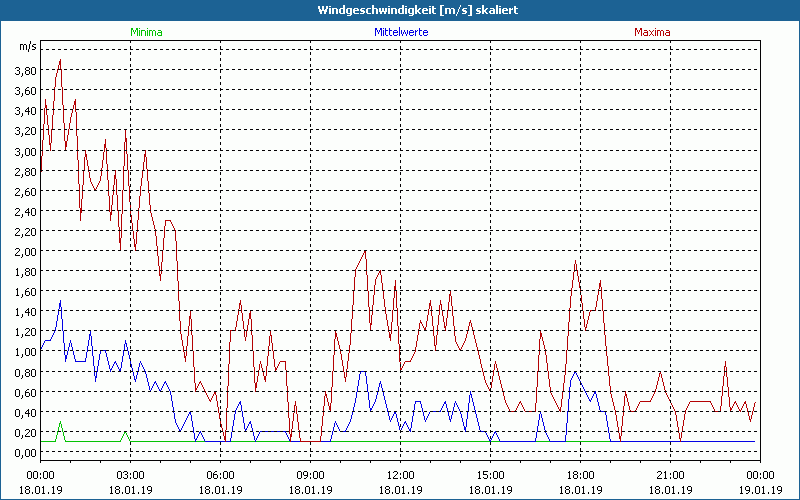800x500 pixels.
Task: Click the green Minima legend label
Action: coord(146,32)
